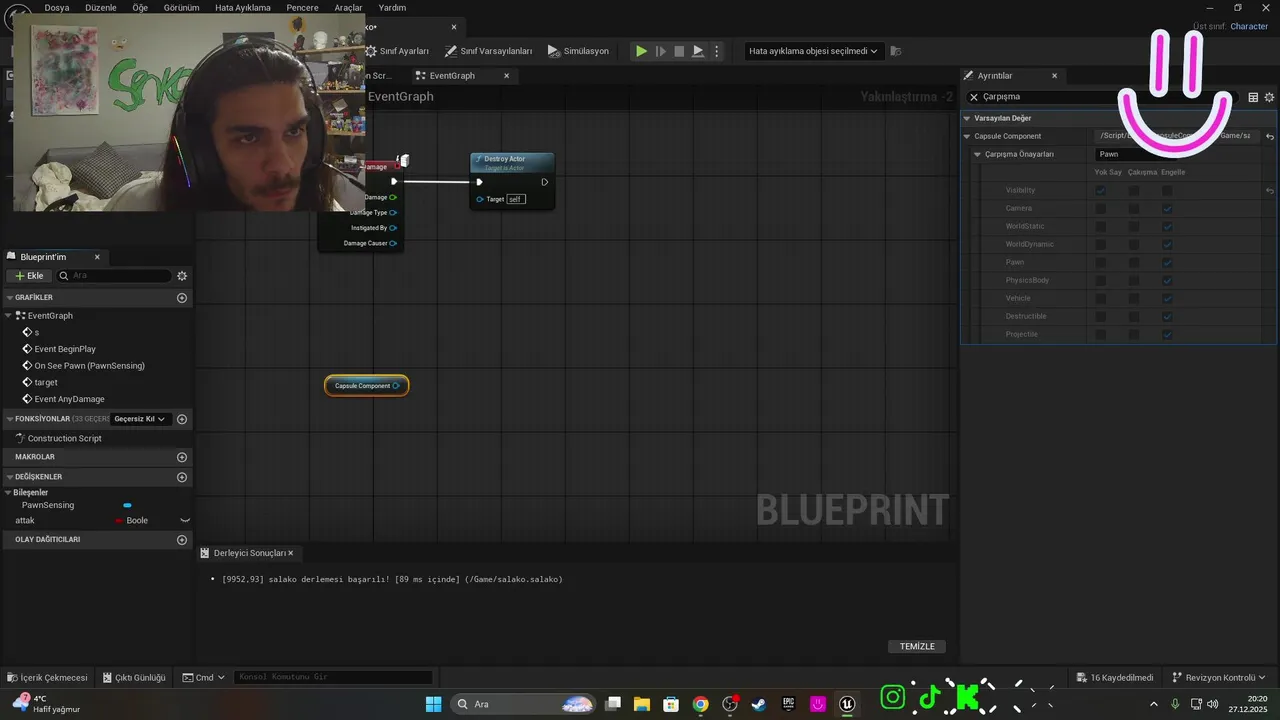Click the TEMİZLE clear button
Image resolution: width=1280 pixels, height=720 pixels.
click(x=917, y=647)
